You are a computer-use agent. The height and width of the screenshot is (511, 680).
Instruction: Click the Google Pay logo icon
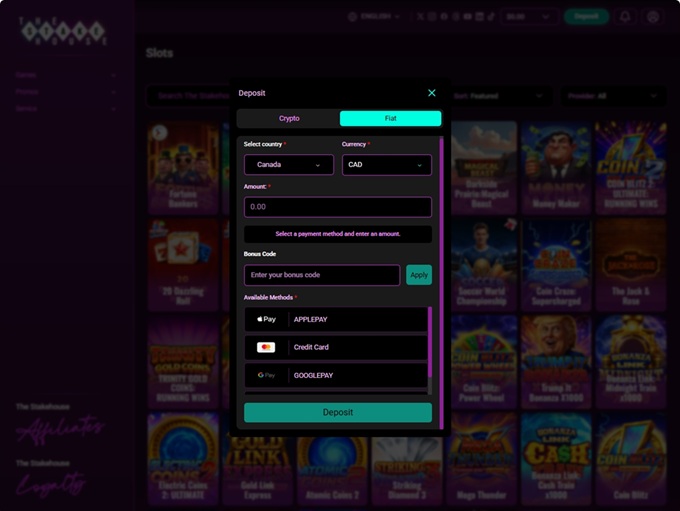coord(266,375)
